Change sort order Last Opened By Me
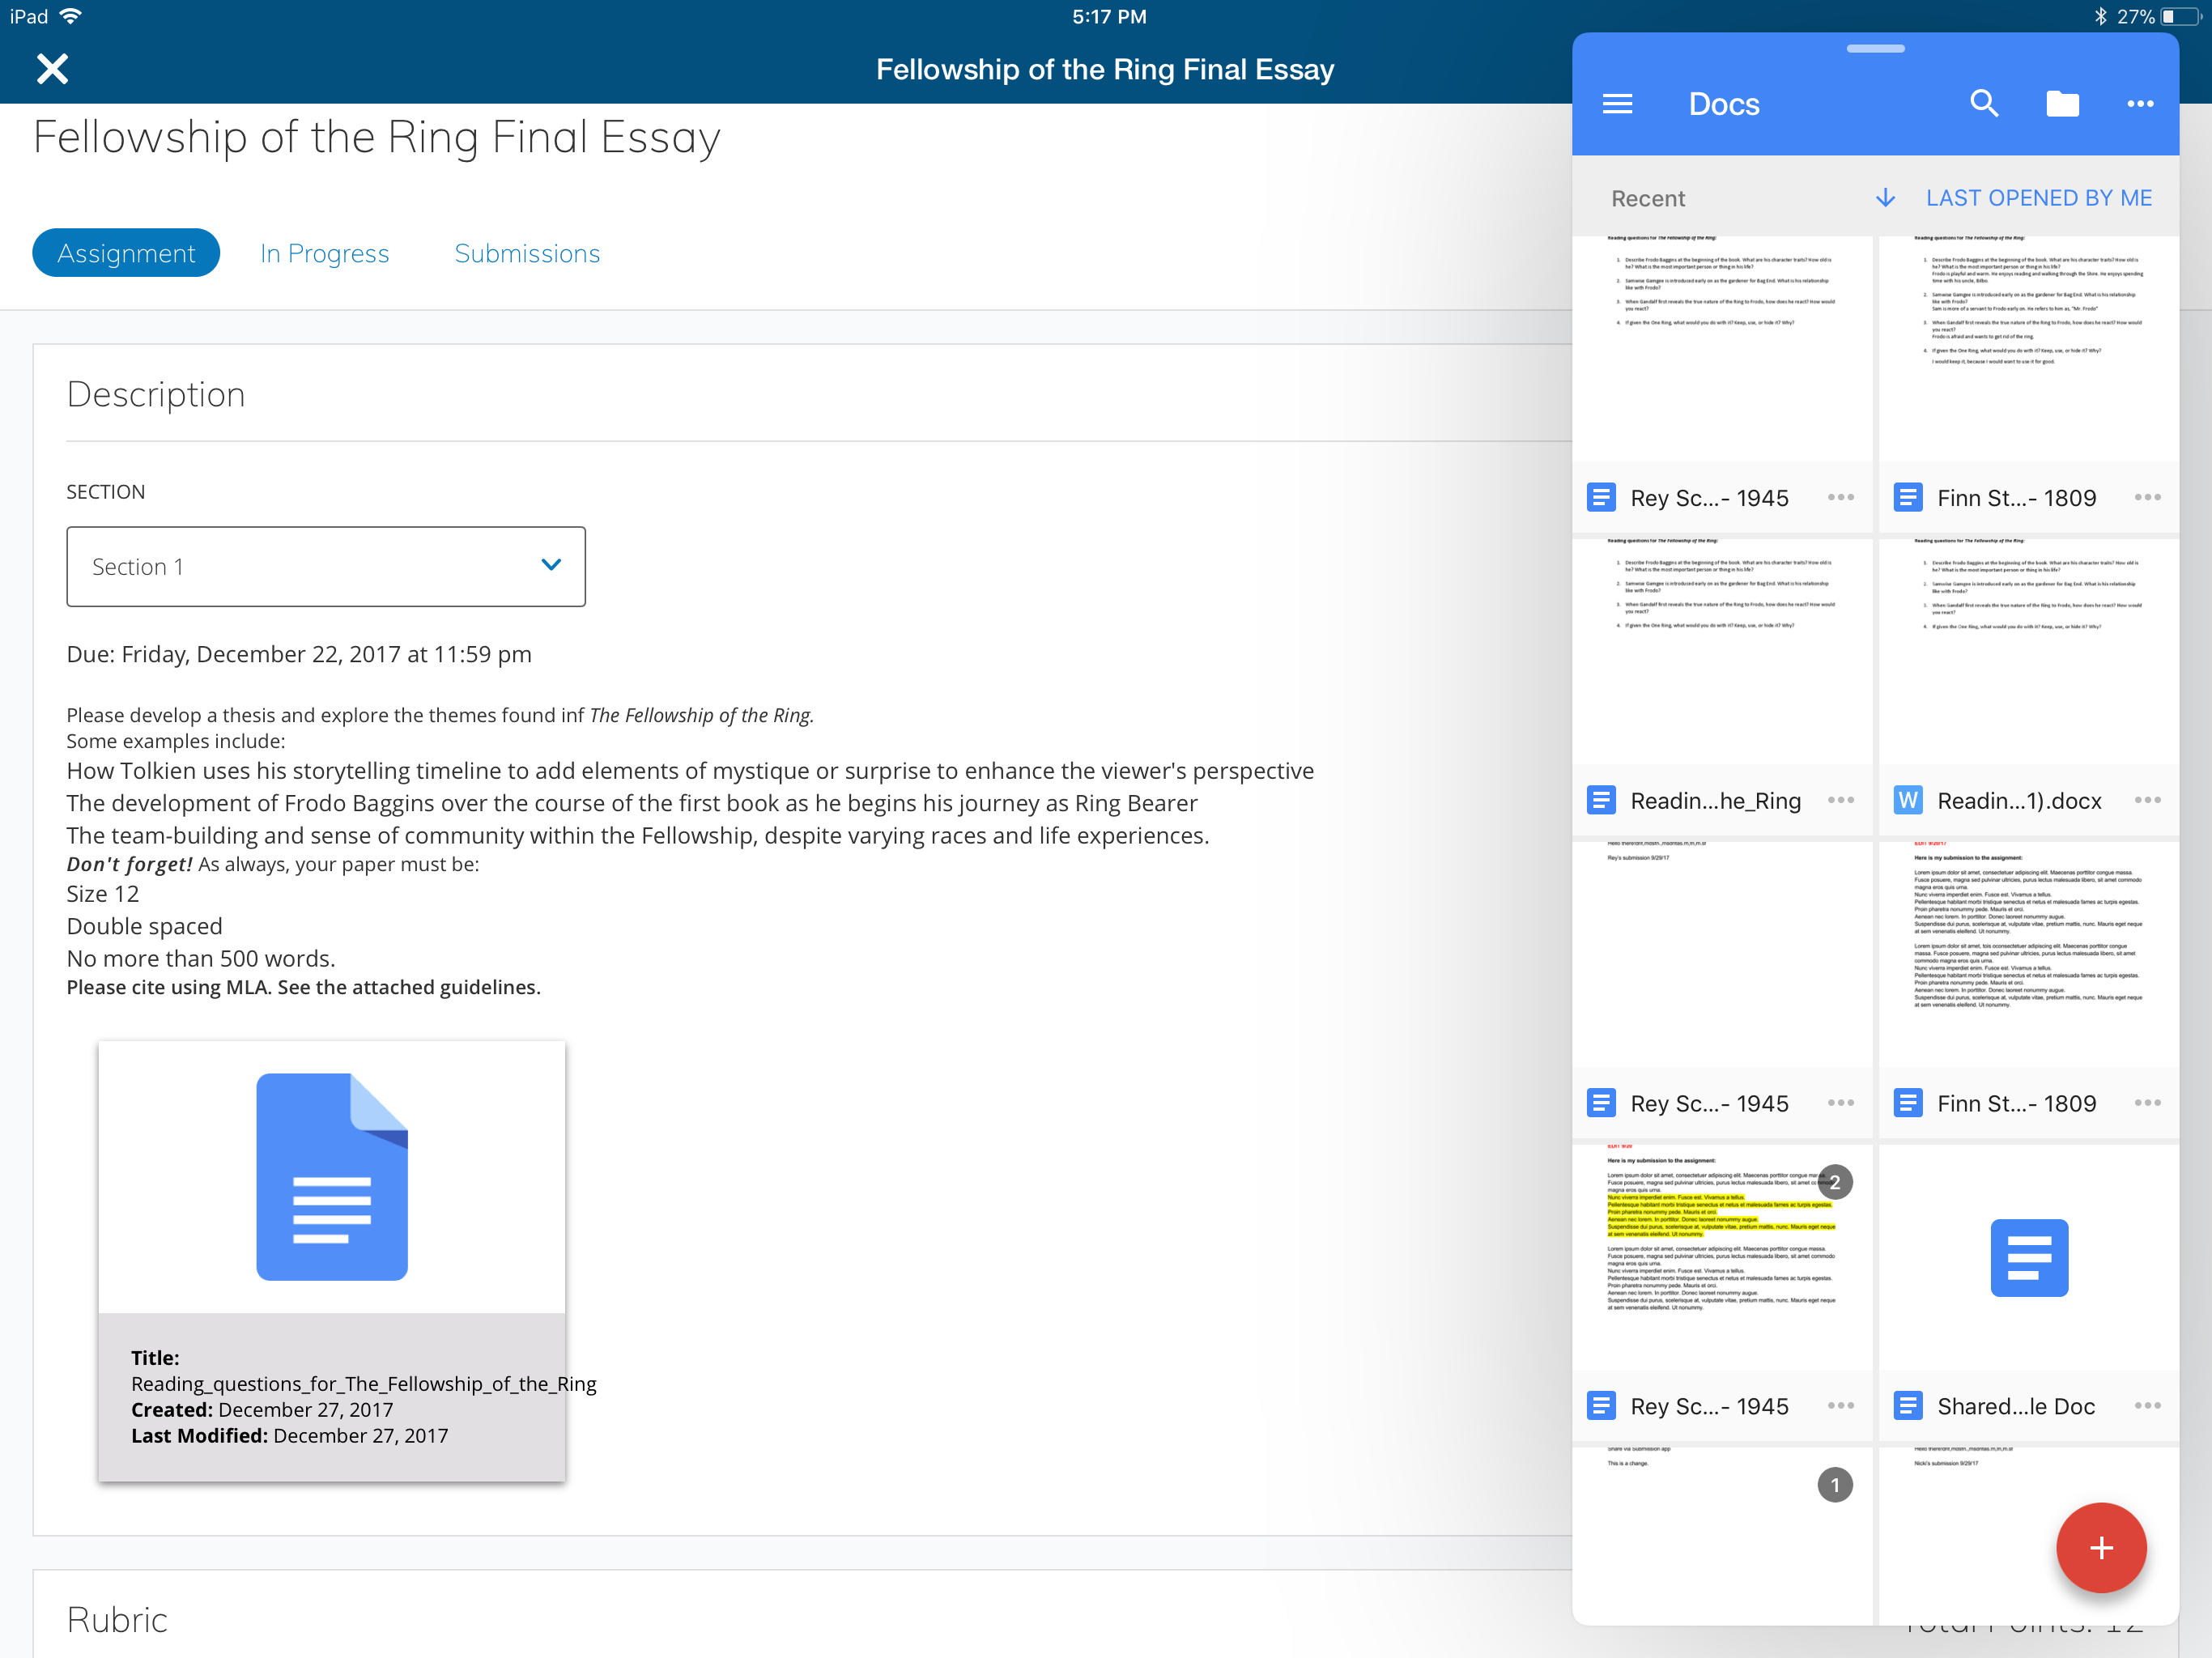 (x=2038, y=198)
